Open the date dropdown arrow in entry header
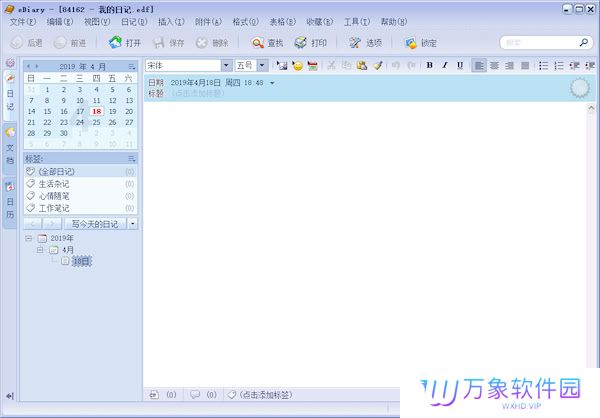Image resolution: width=600 pixels, height=418 pixels. 272,83
